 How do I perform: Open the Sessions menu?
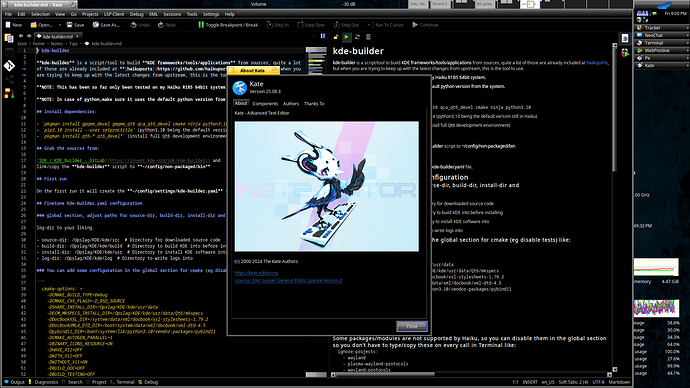[172, 14]
